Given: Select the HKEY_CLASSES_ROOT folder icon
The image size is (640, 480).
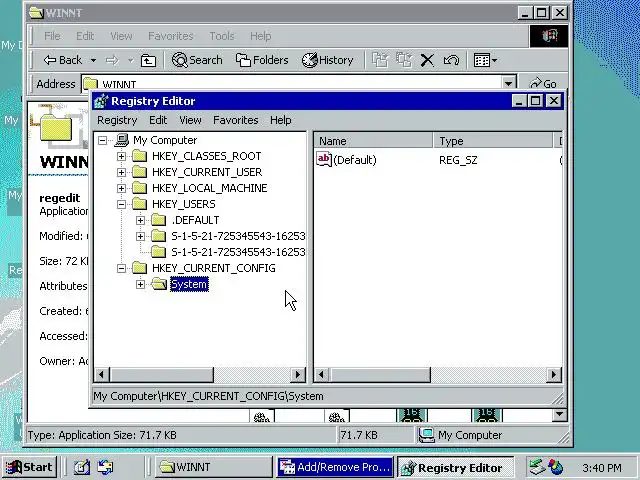Looking at the screenshot, I should click(x=140, y=156).
